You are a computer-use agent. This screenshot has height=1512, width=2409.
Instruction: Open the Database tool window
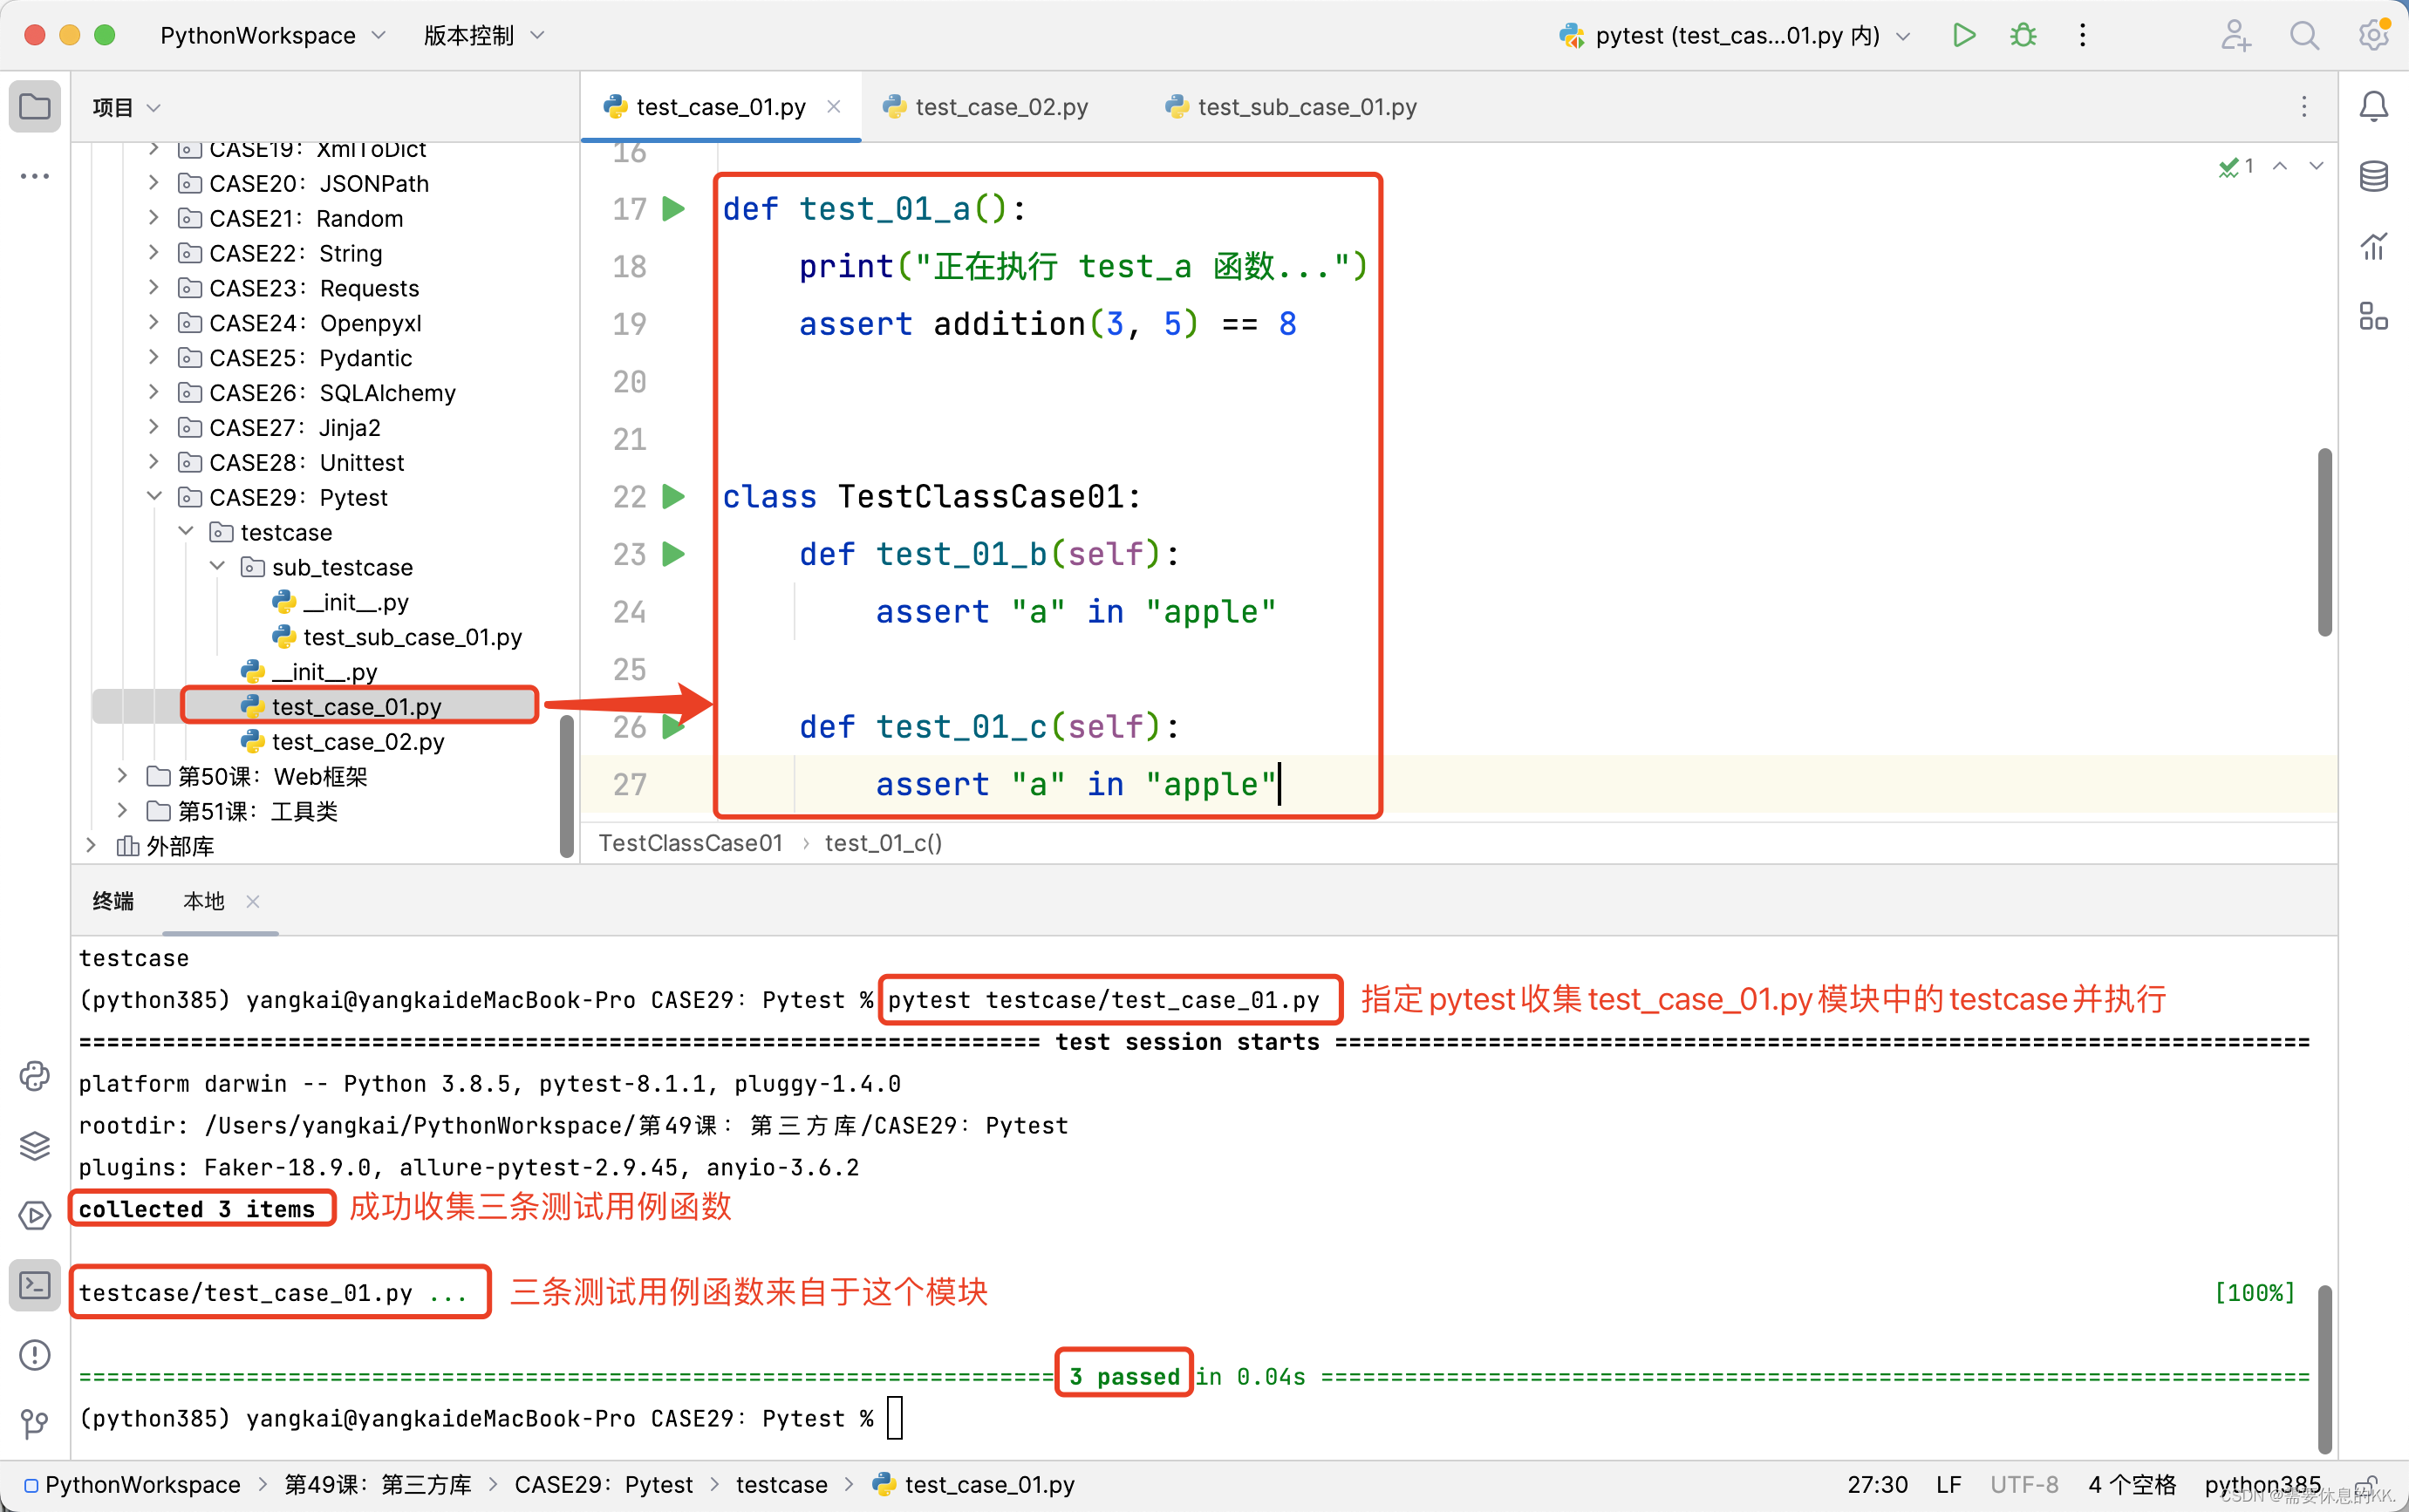pyautogui.click(x=2374, y=176)
